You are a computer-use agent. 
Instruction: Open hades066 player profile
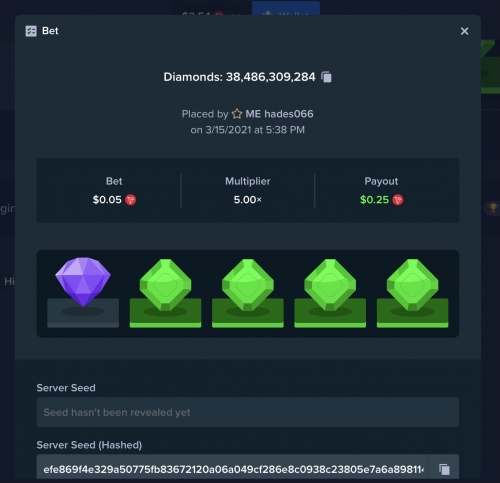pos(279,114)
